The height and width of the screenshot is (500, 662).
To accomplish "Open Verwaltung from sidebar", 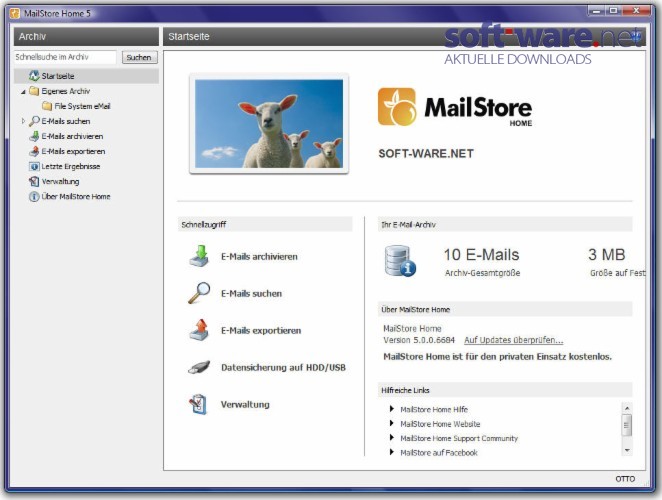I will click(x=60, y=182).
